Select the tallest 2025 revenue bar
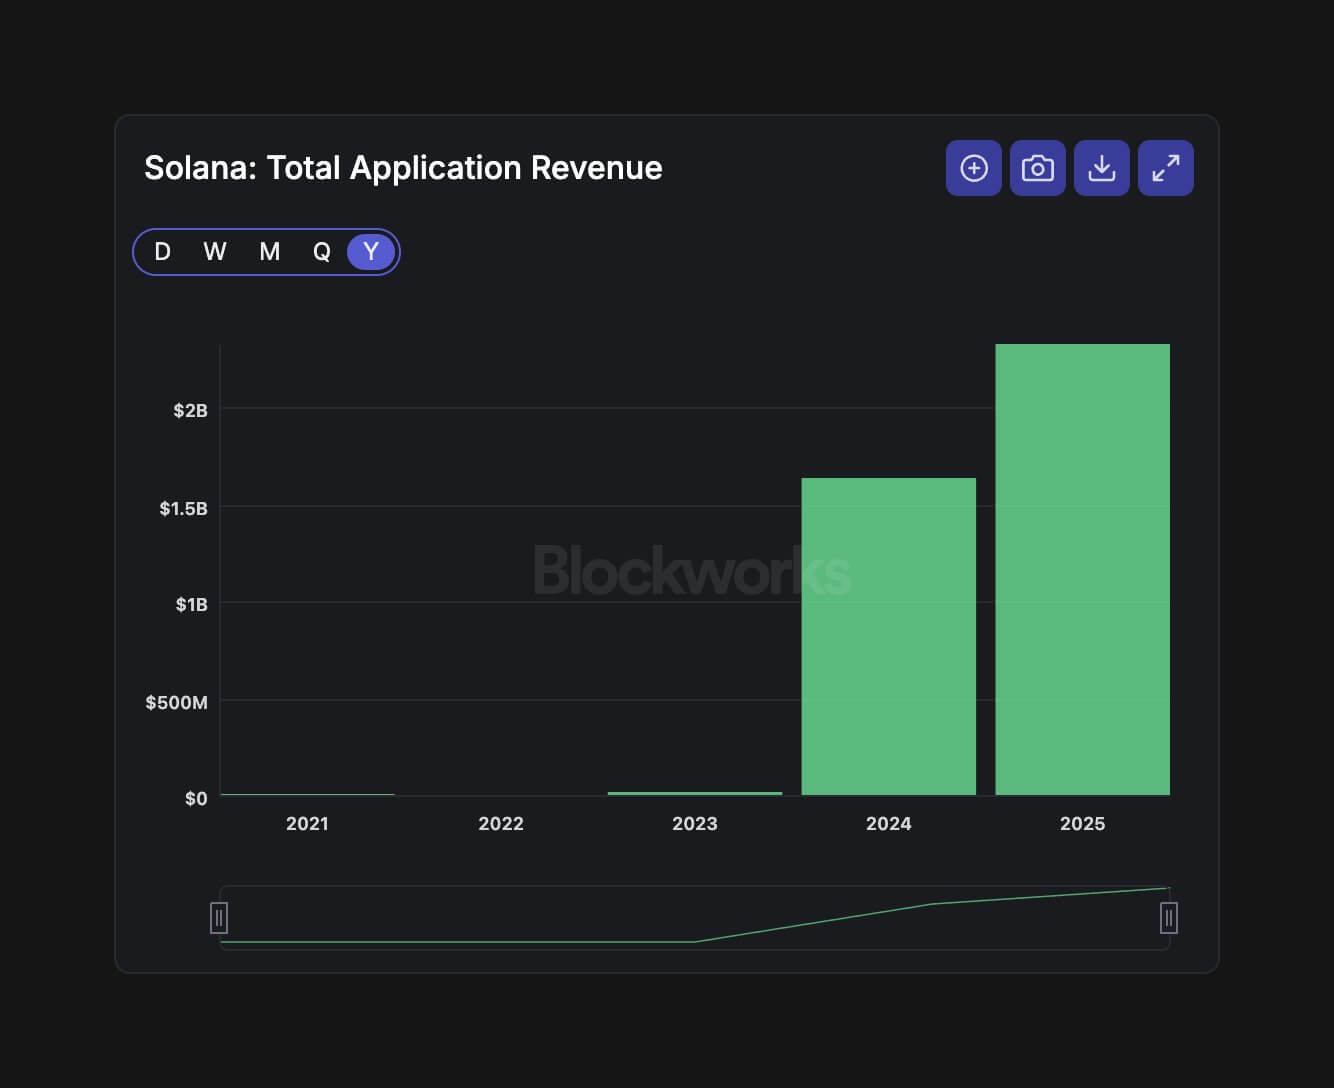This screenshot has height=1088, width=1334. point(1082,570)
